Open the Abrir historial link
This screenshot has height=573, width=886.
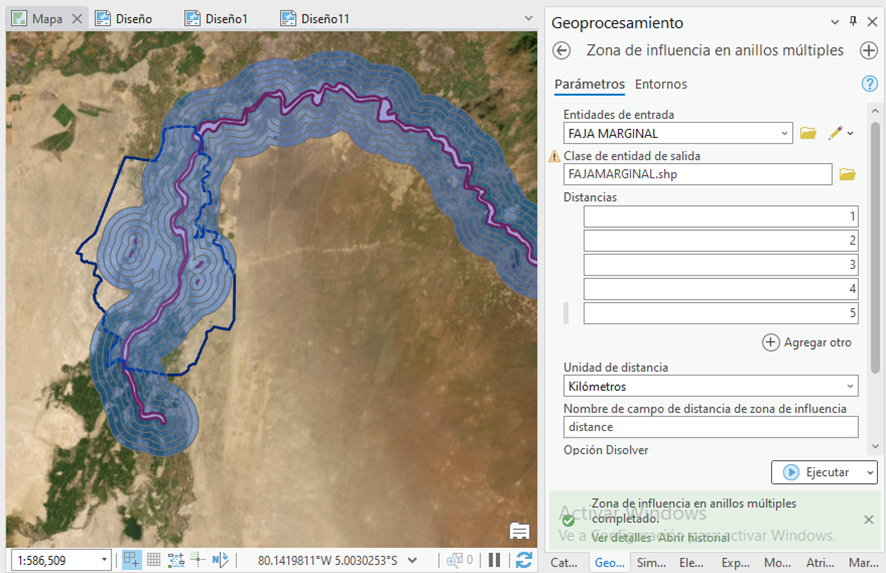tap(693, 537)
